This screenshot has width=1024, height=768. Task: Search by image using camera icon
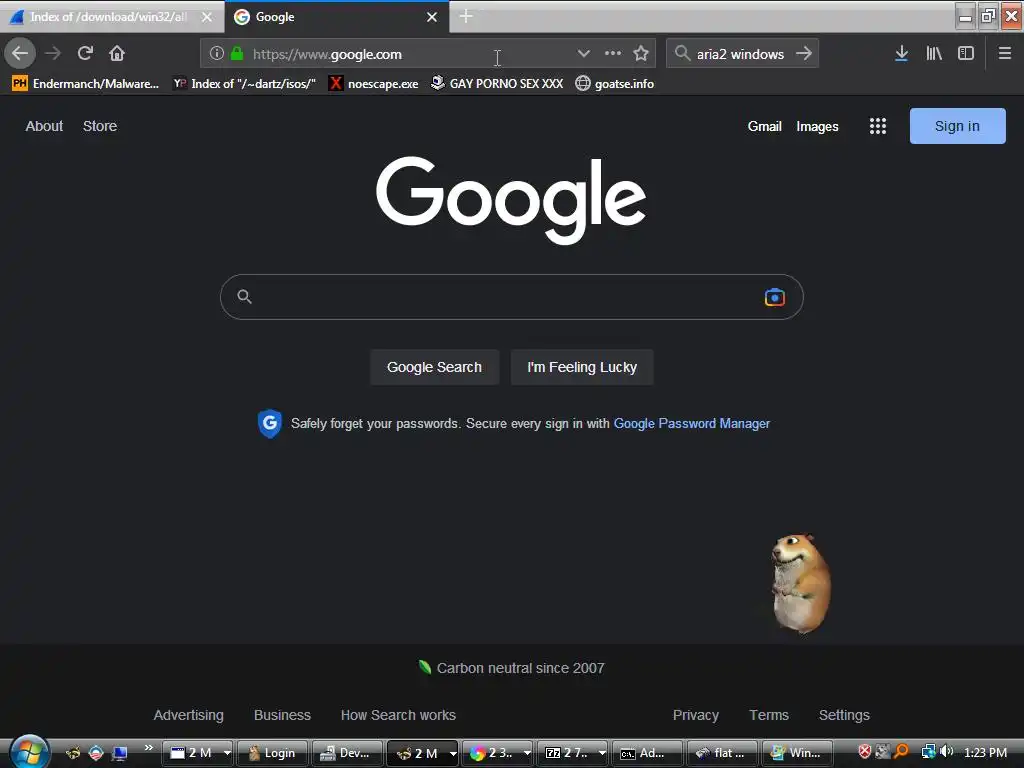pos(775,297)
